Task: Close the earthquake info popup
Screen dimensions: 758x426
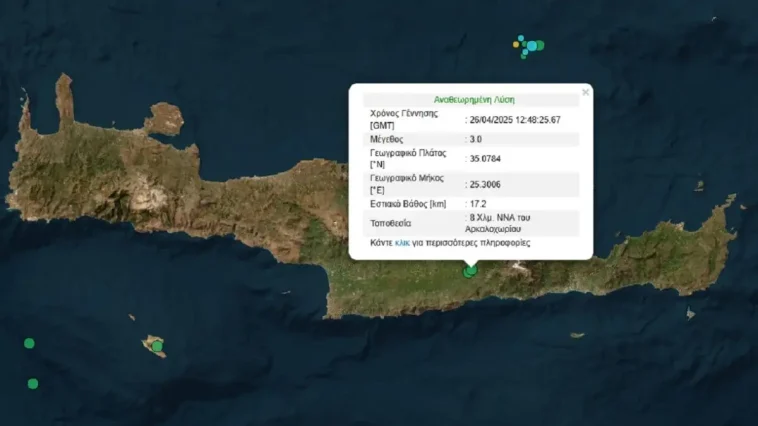Action: (x=586, y=92)
